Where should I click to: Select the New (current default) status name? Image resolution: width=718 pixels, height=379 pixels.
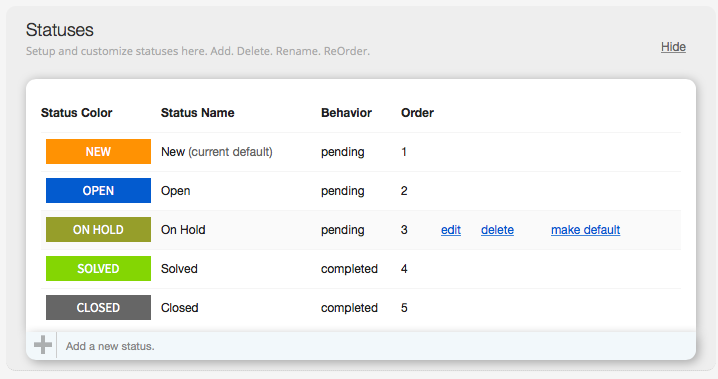click(x=217, y=152)
